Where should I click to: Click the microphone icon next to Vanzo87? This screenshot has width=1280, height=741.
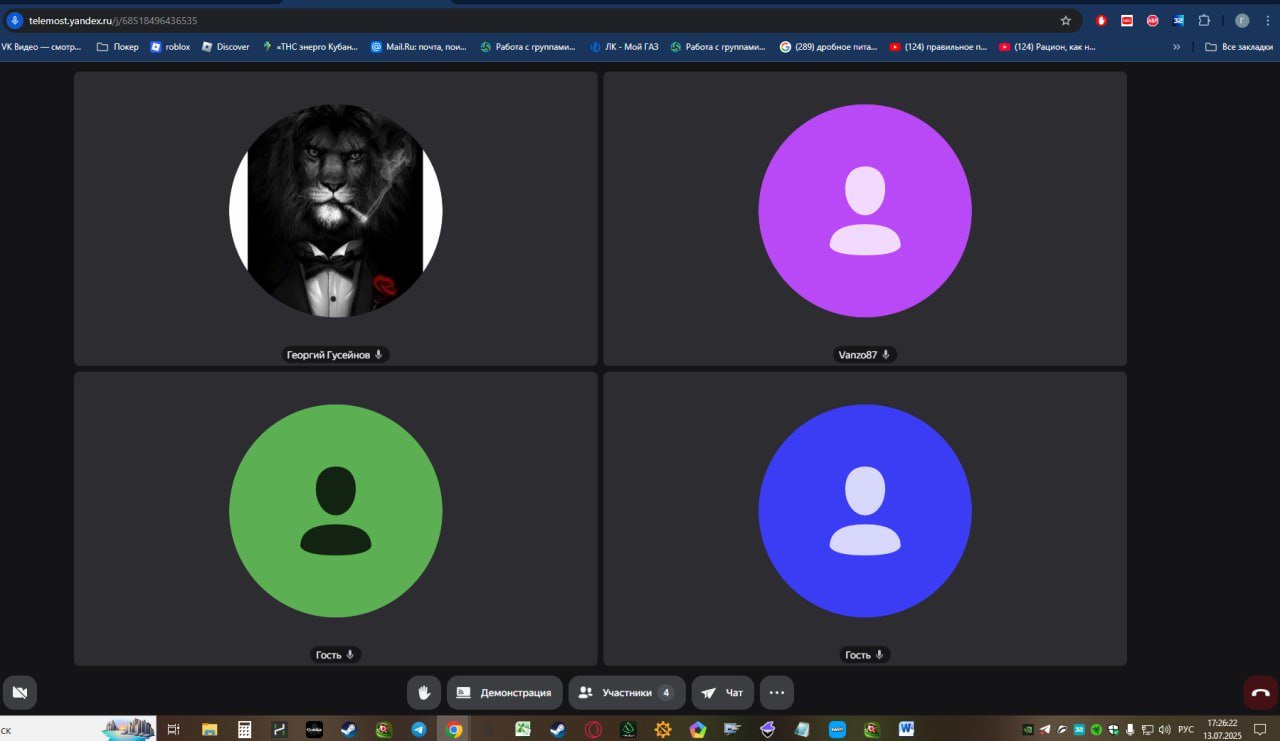click(886, 354)
